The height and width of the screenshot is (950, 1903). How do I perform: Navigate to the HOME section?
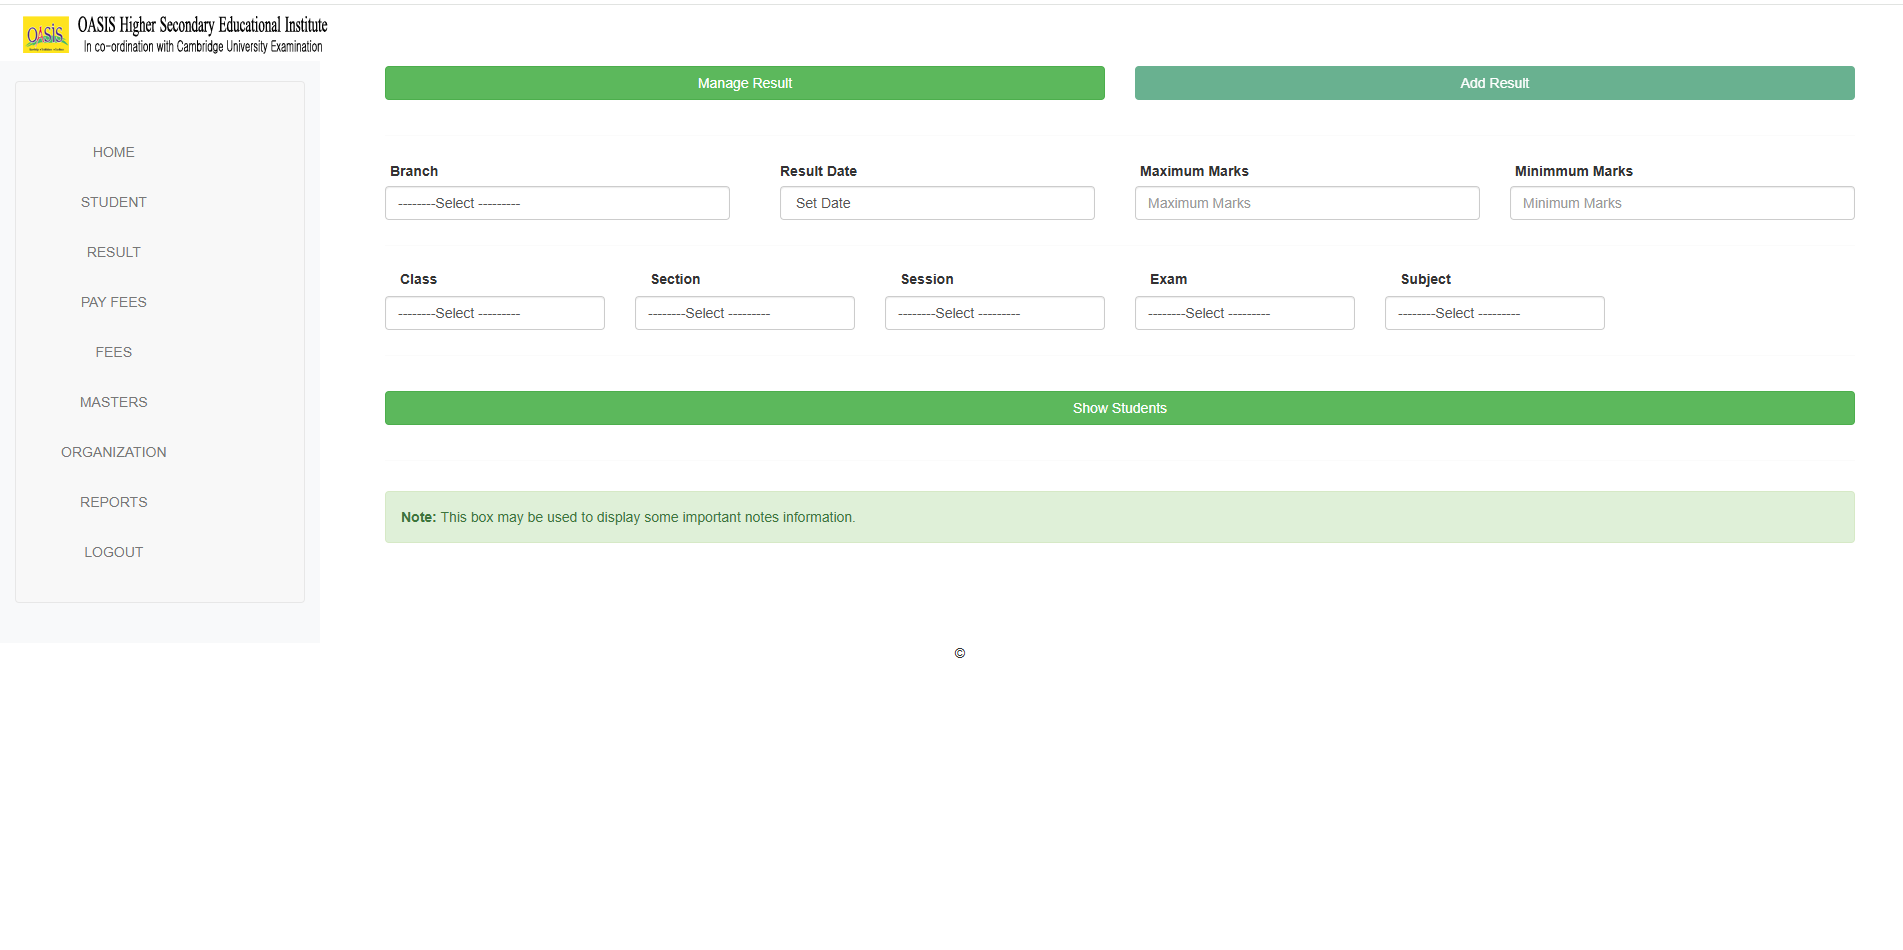113,152
